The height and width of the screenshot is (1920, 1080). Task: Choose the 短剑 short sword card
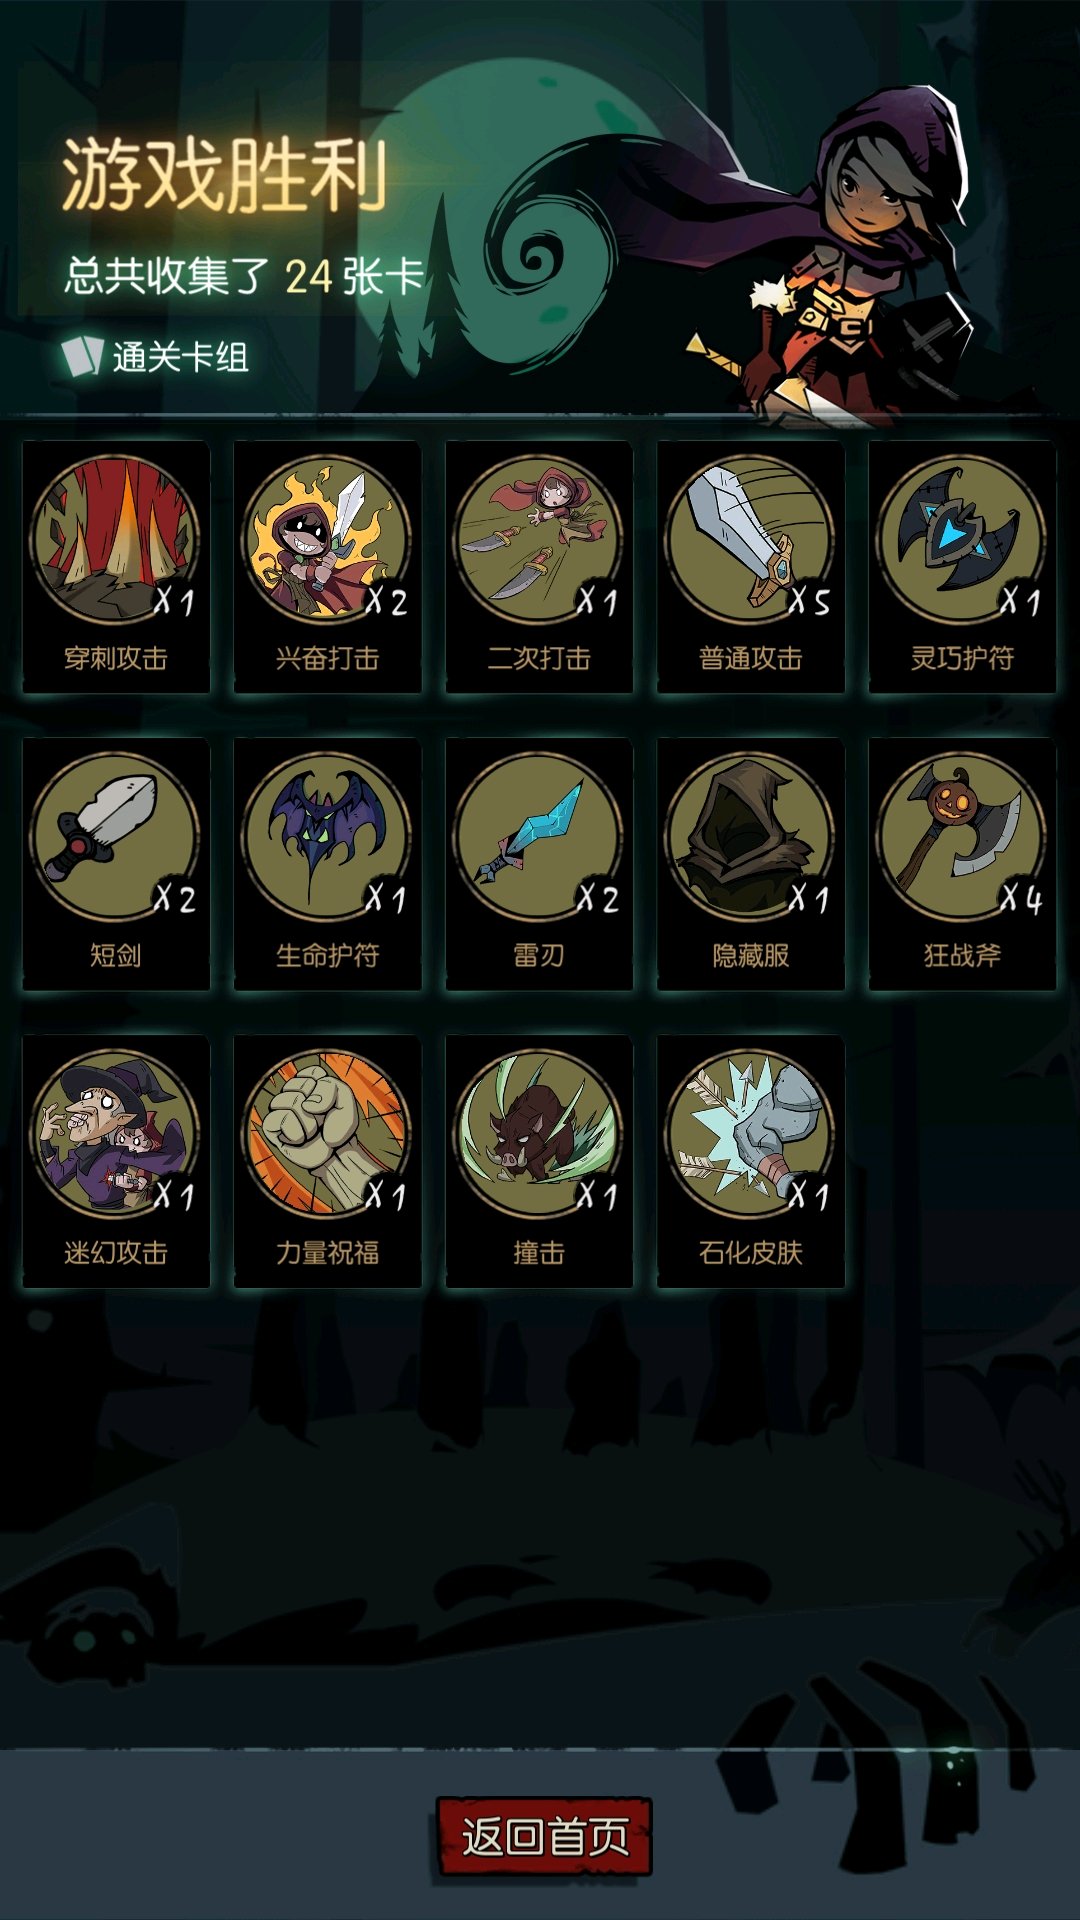click(x=116, y=864)
